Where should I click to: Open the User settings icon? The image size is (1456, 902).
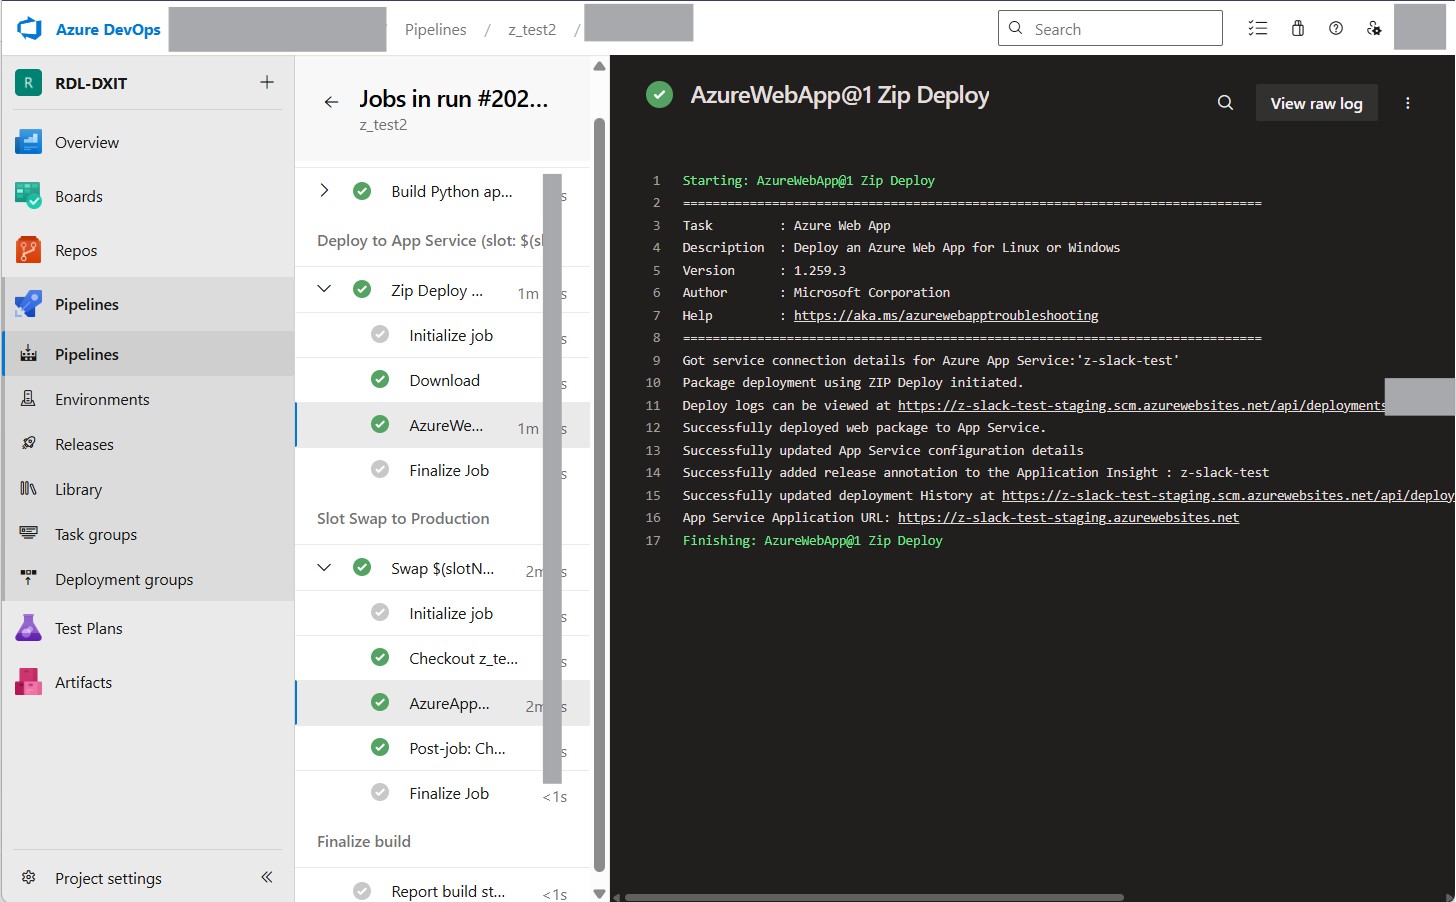pos(1374,28)
